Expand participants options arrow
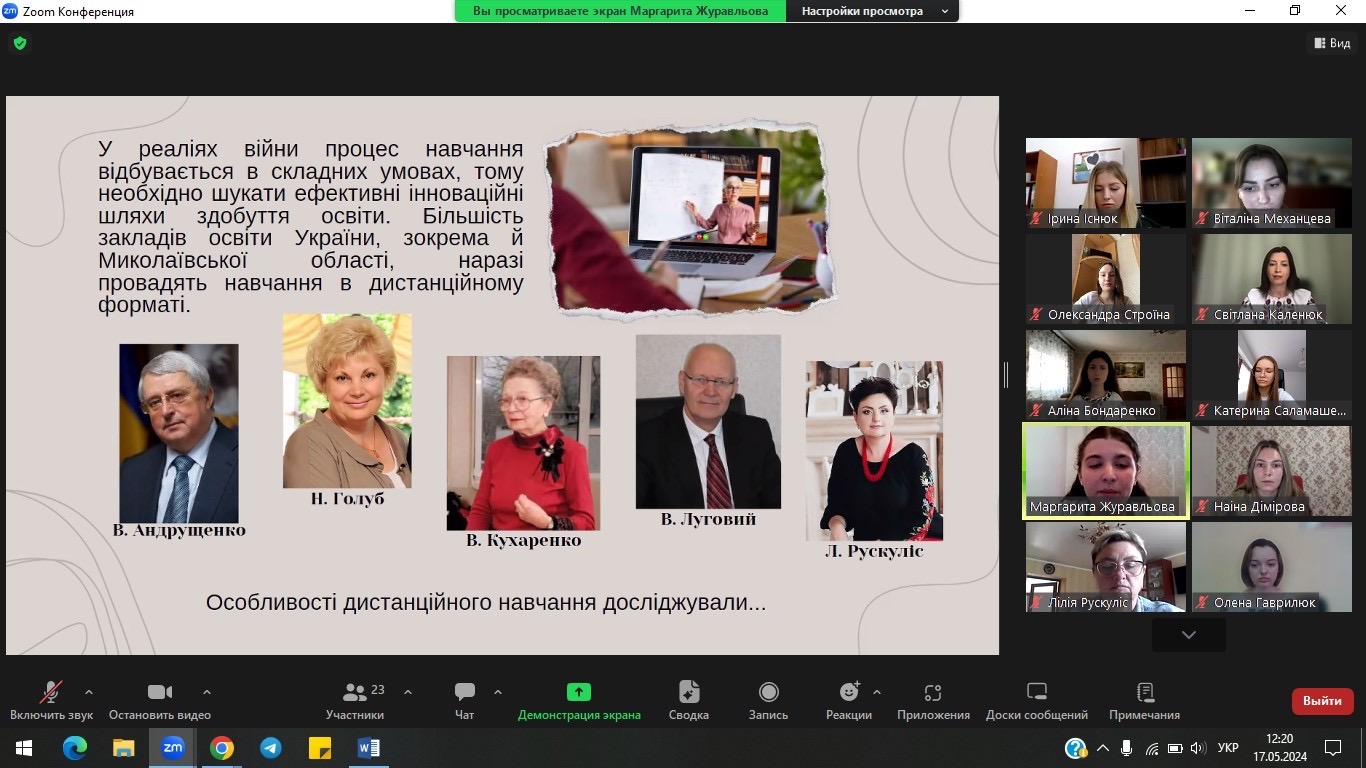Screen dimensions: 1366x768 (408, 692)
